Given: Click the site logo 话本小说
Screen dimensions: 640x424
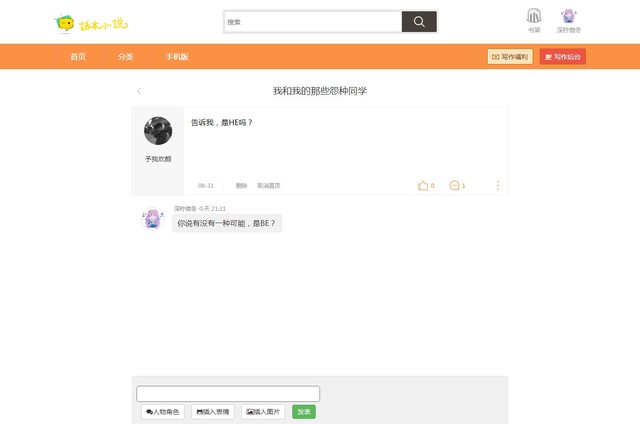Looking at the screenshot, I should [92, 24].
